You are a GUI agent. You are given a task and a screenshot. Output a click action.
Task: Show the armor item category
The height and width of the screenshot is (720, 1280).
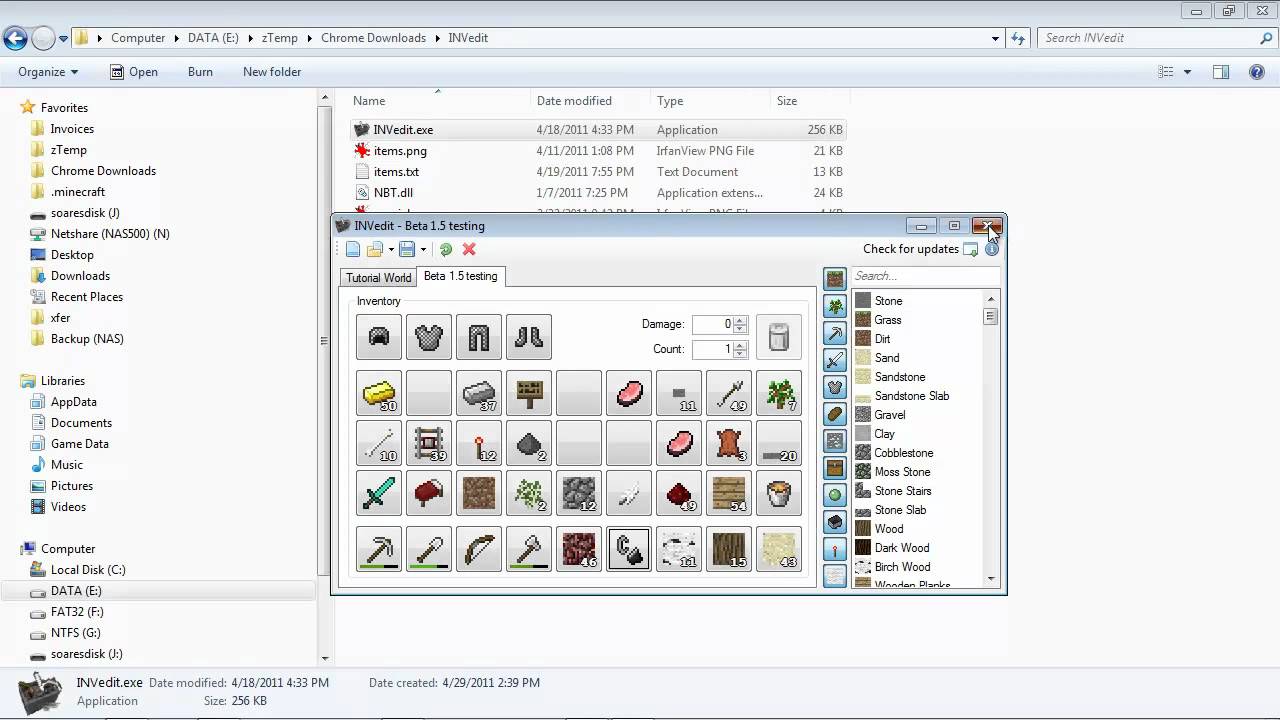tap(835, 387)
